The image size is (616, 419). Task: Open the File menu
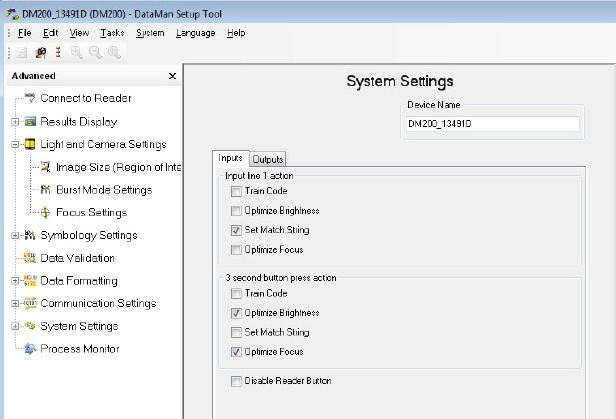(x=24, y=33)
